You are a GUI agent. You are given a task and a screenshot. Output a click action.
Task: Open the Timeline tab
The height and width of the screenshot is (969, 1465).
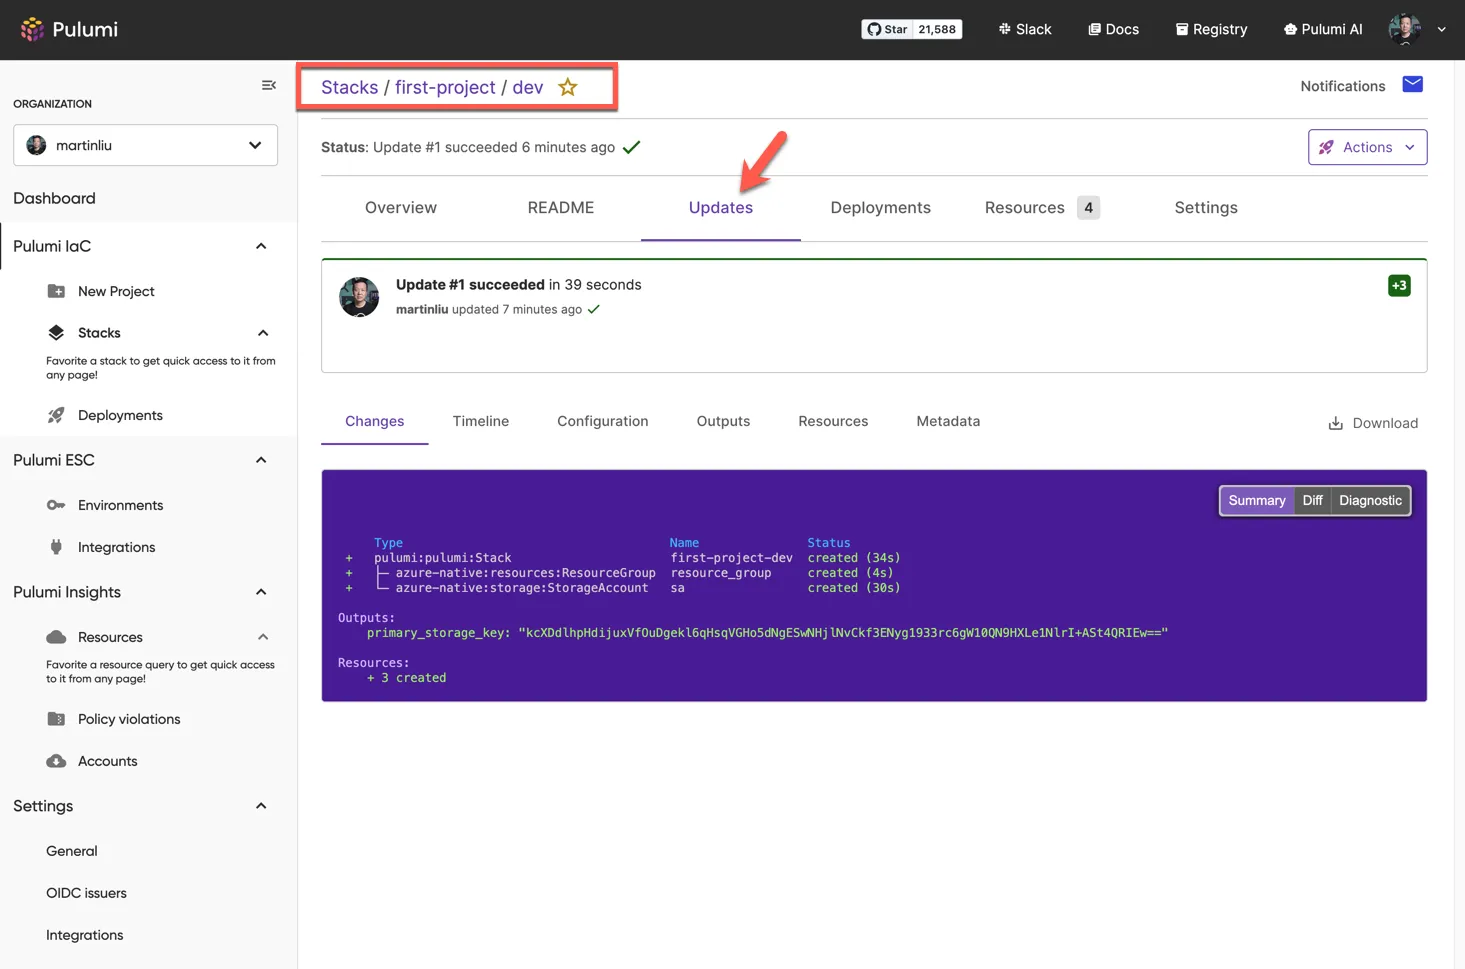pyautogui.click(x=480, y=421)
